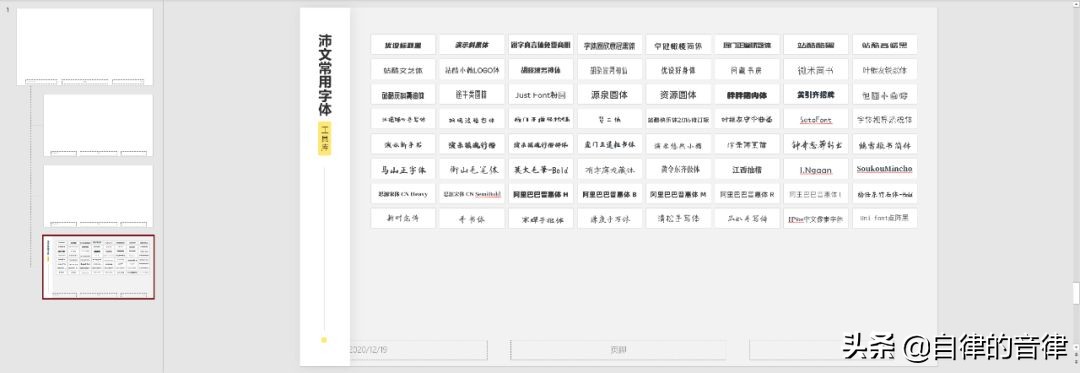Select the 资源圆体 font card

click(678, 94)
